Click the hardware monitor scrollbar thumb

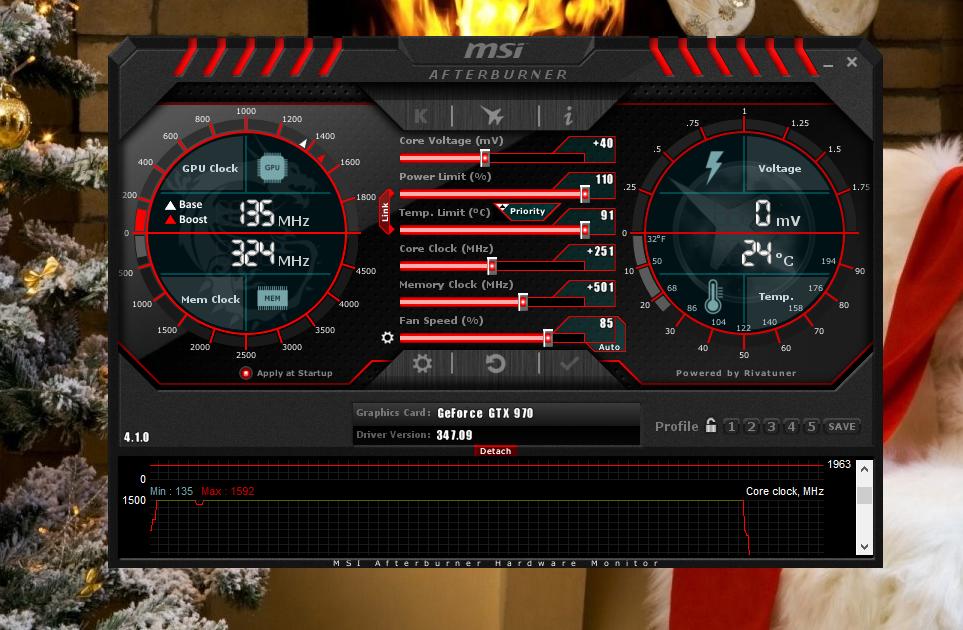864,495
